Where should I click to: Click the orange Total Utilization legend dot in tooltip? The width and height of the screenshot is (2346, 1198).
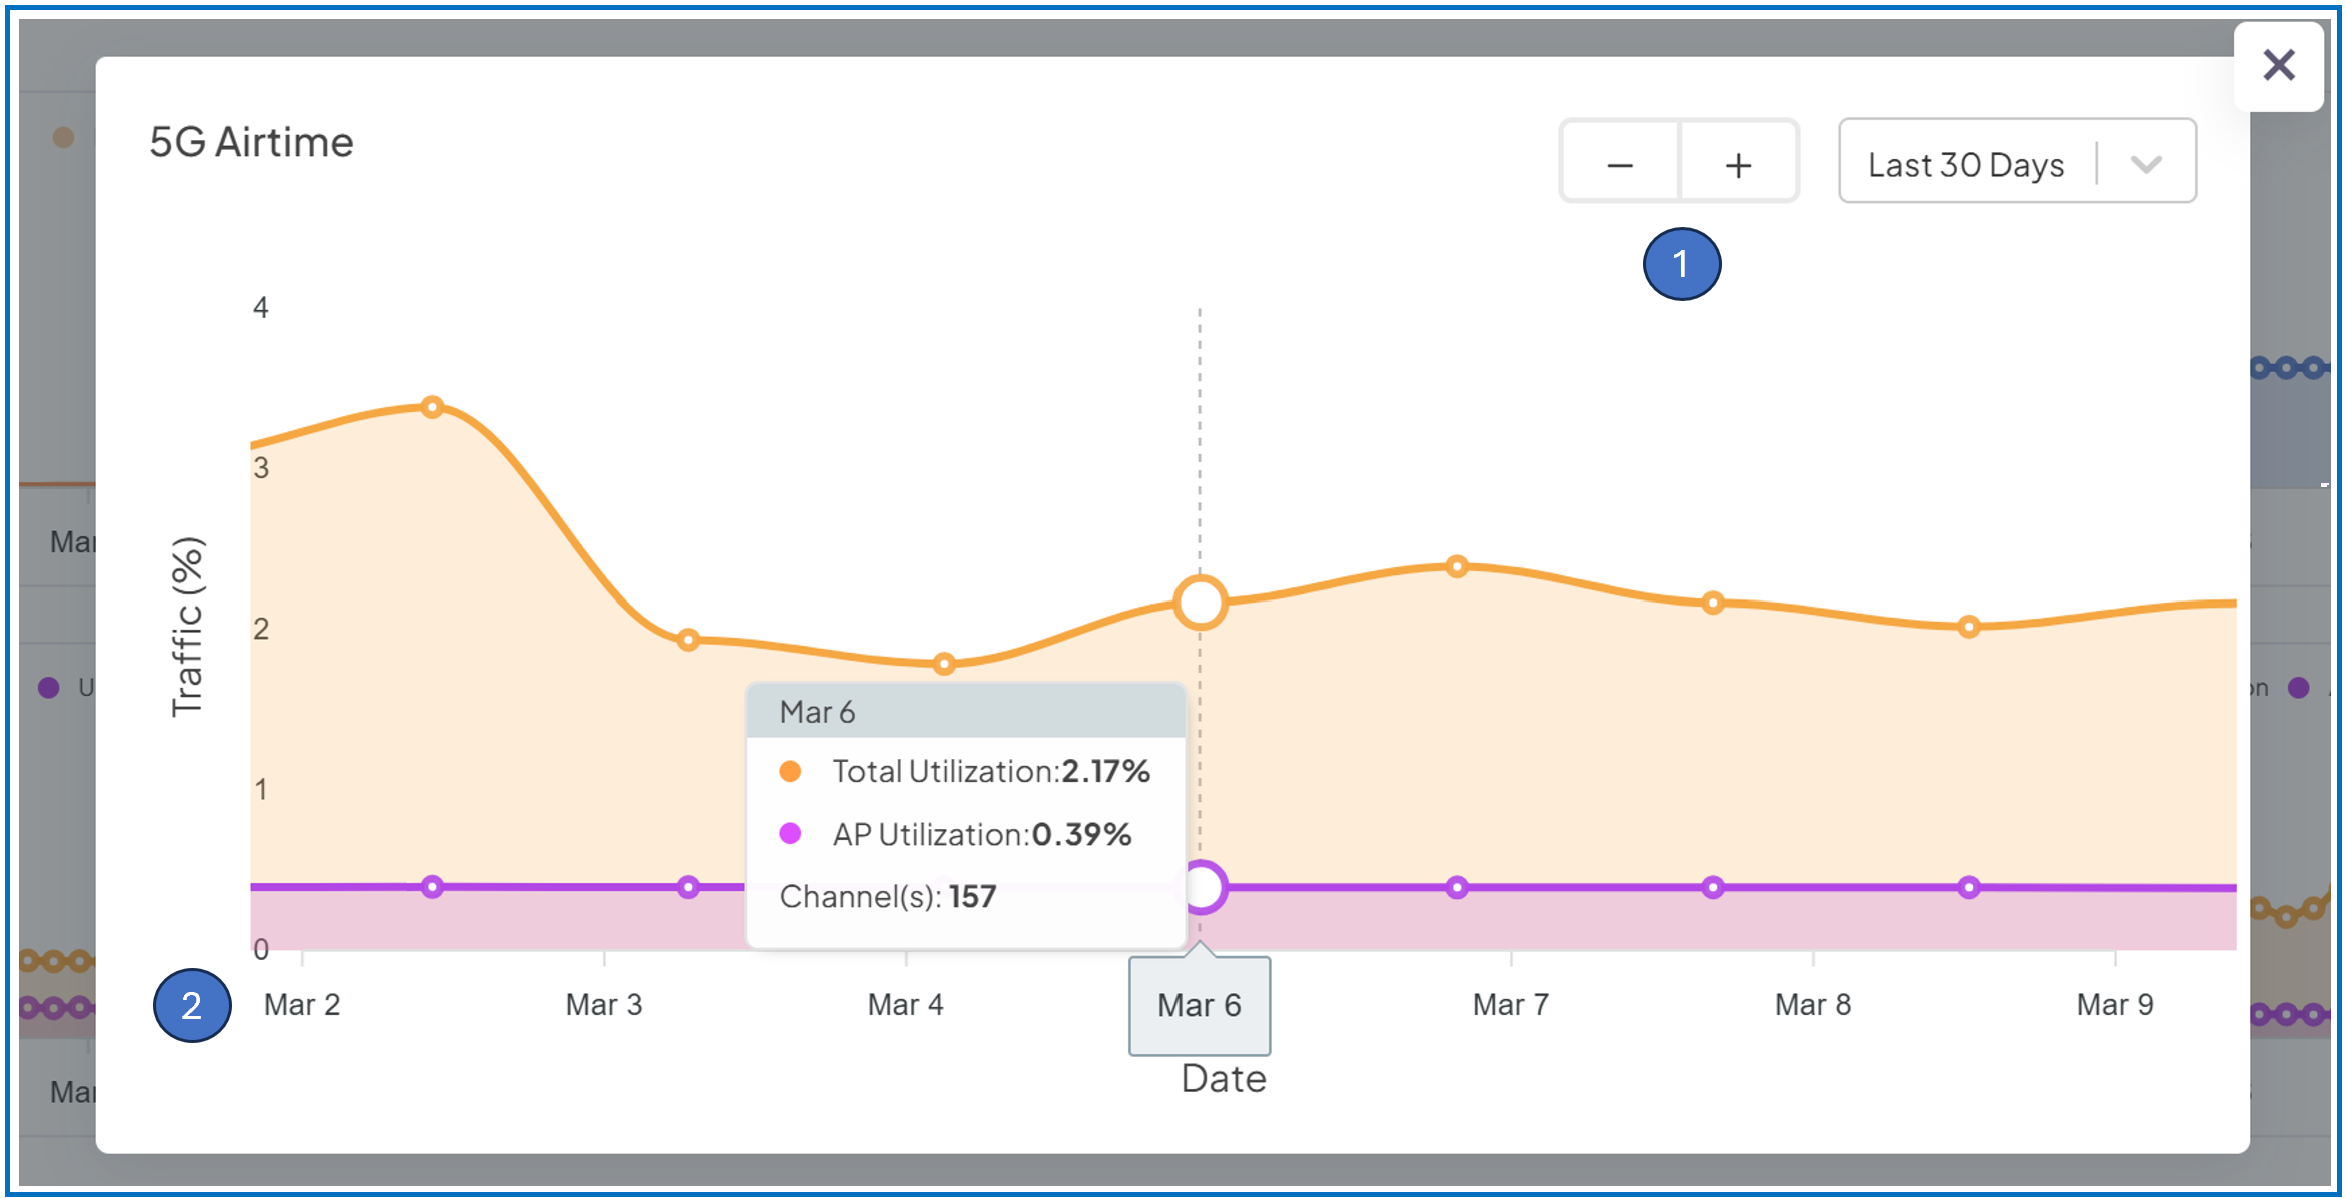(790, 771)
